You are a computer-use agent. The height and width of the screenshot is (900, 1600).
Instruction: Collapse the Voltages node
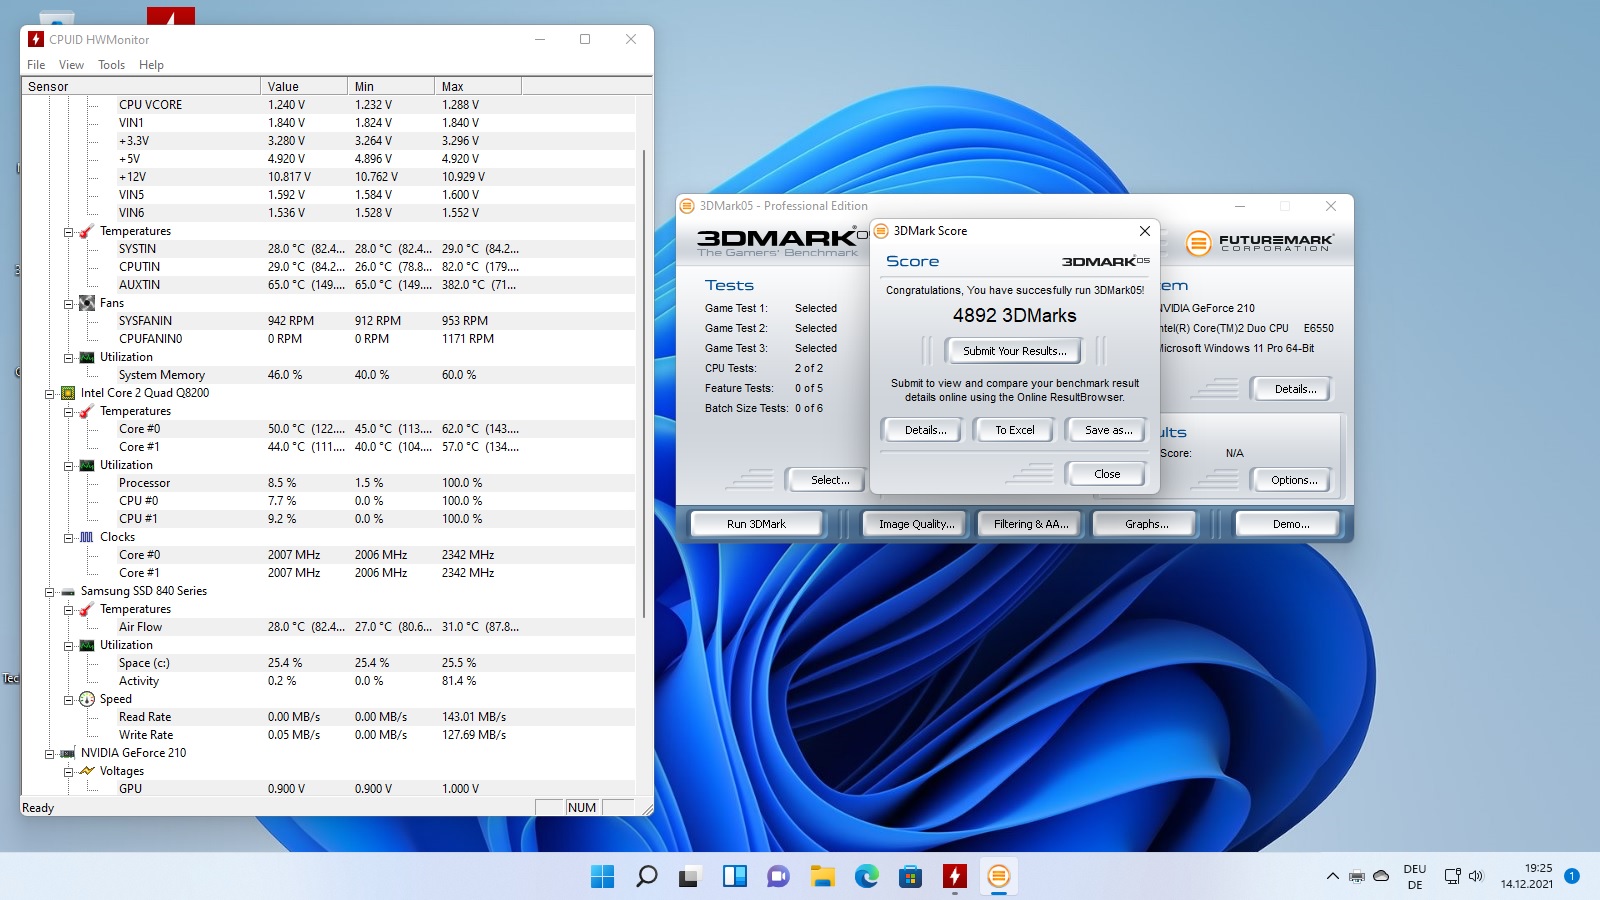click(68, 771)
